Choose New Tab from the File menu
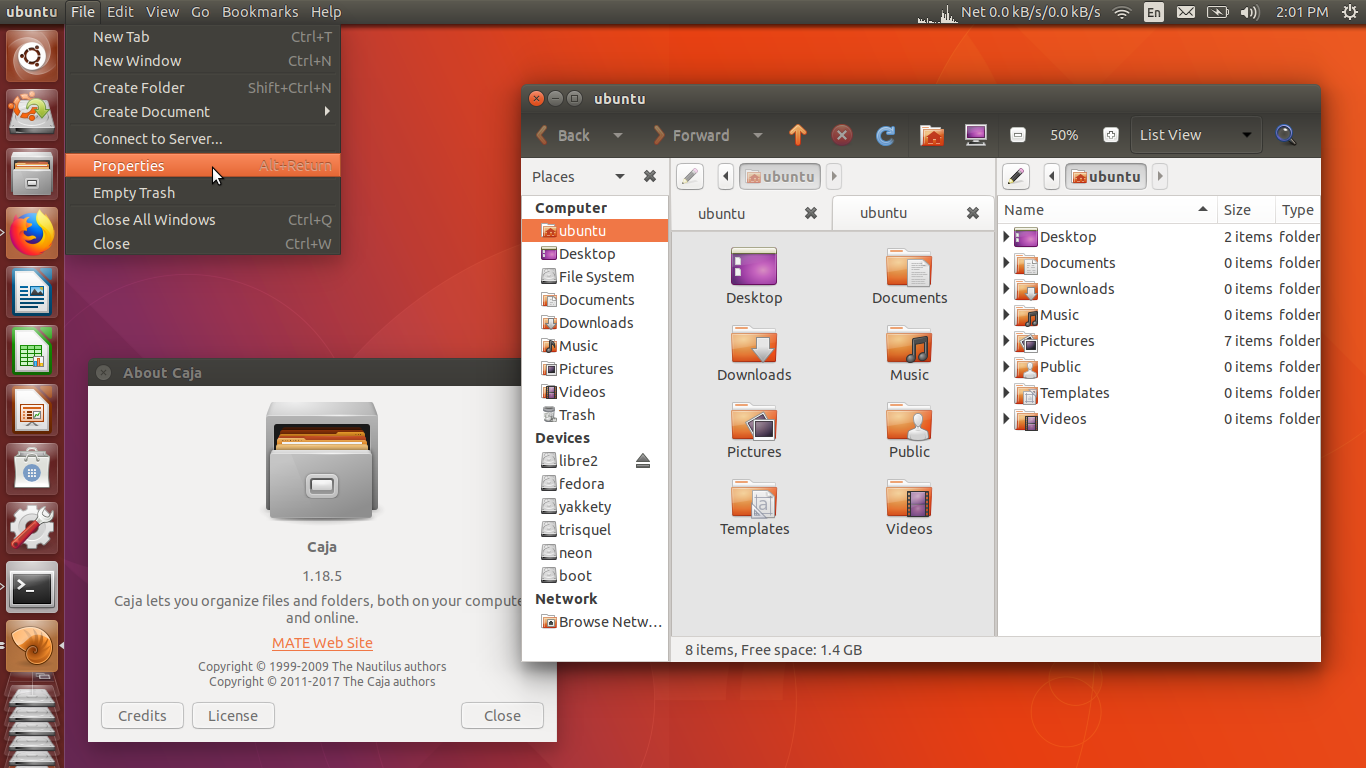The image size is (1366, 768). point(203,37)
